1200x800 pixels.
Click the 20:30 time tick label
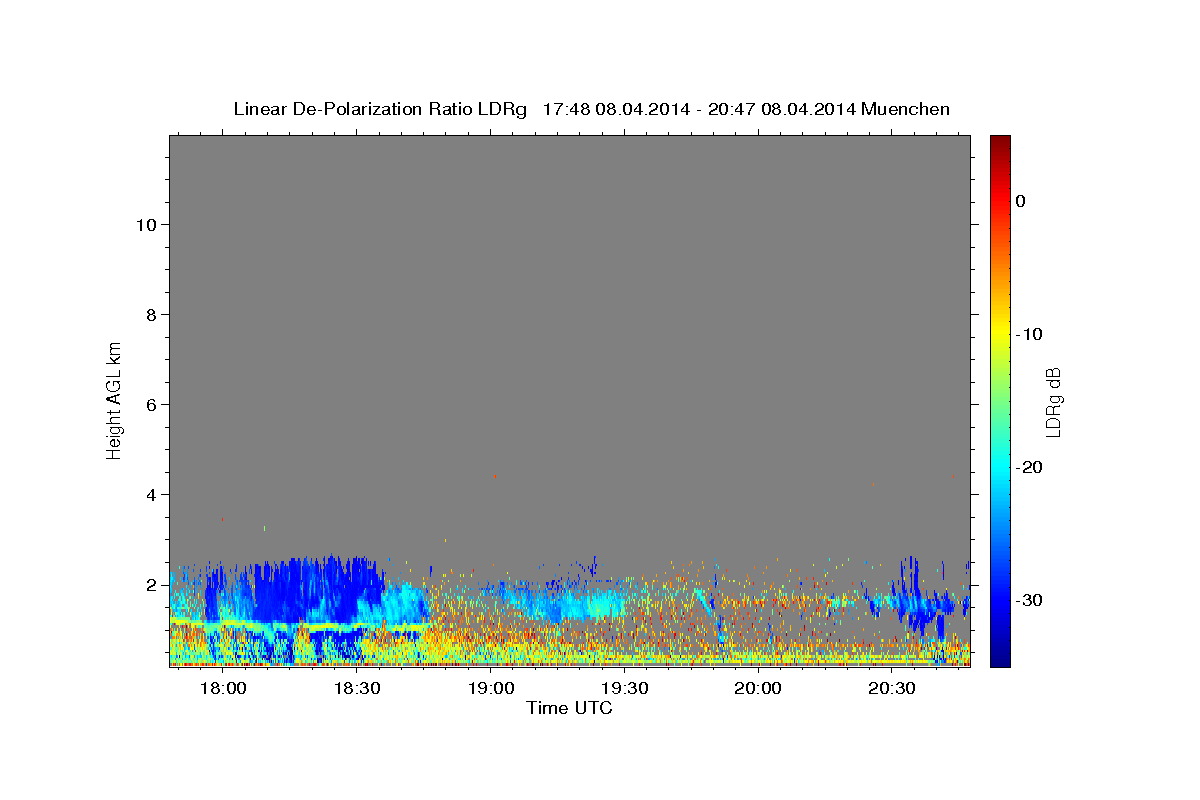point(892,689)
